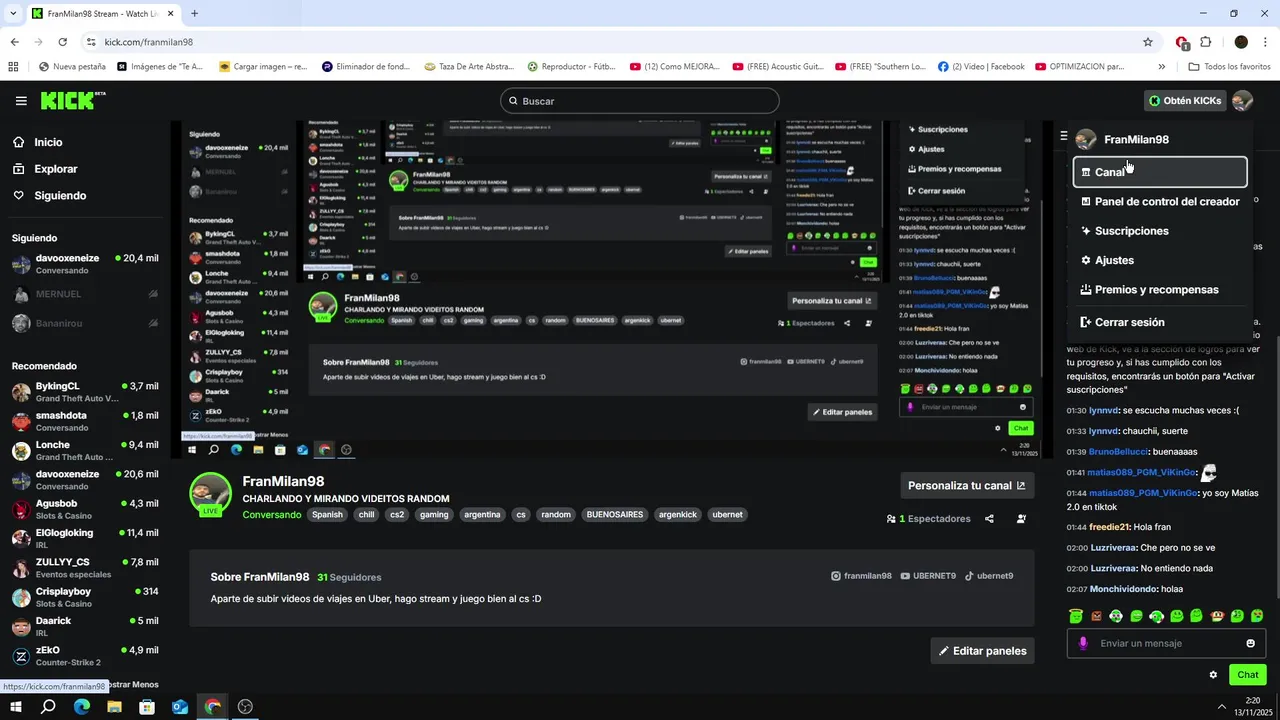Click chat username BrunoBellucci
The width and height of the screenshot is (1280, 720).
[x=1118, y=452]
